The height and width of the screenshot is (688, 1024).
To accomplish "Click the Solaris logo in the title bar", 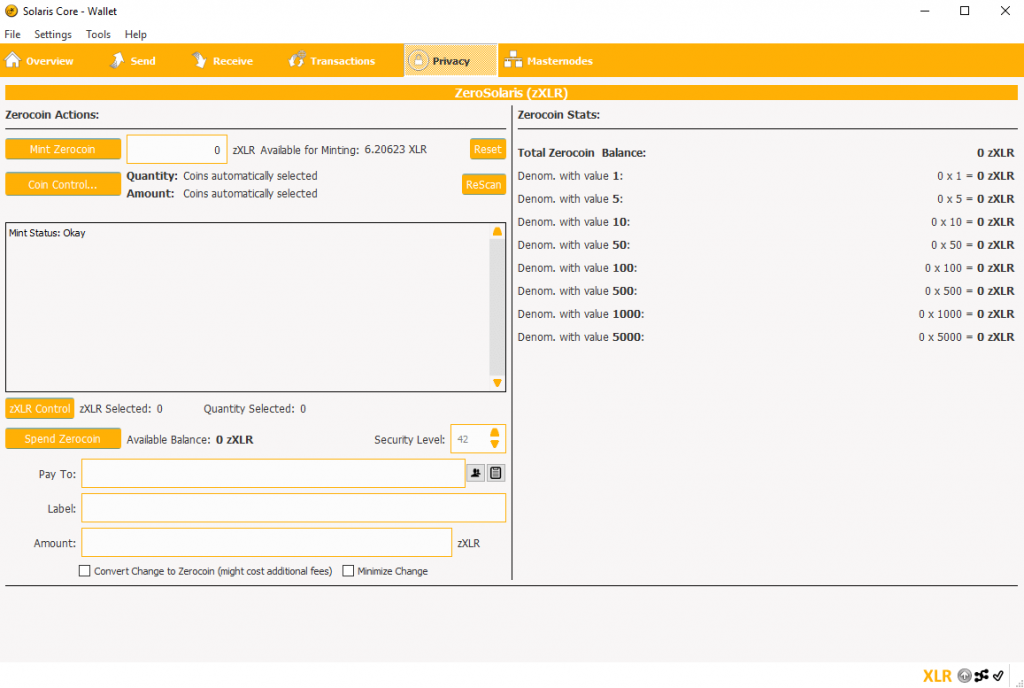I will 10,11.
